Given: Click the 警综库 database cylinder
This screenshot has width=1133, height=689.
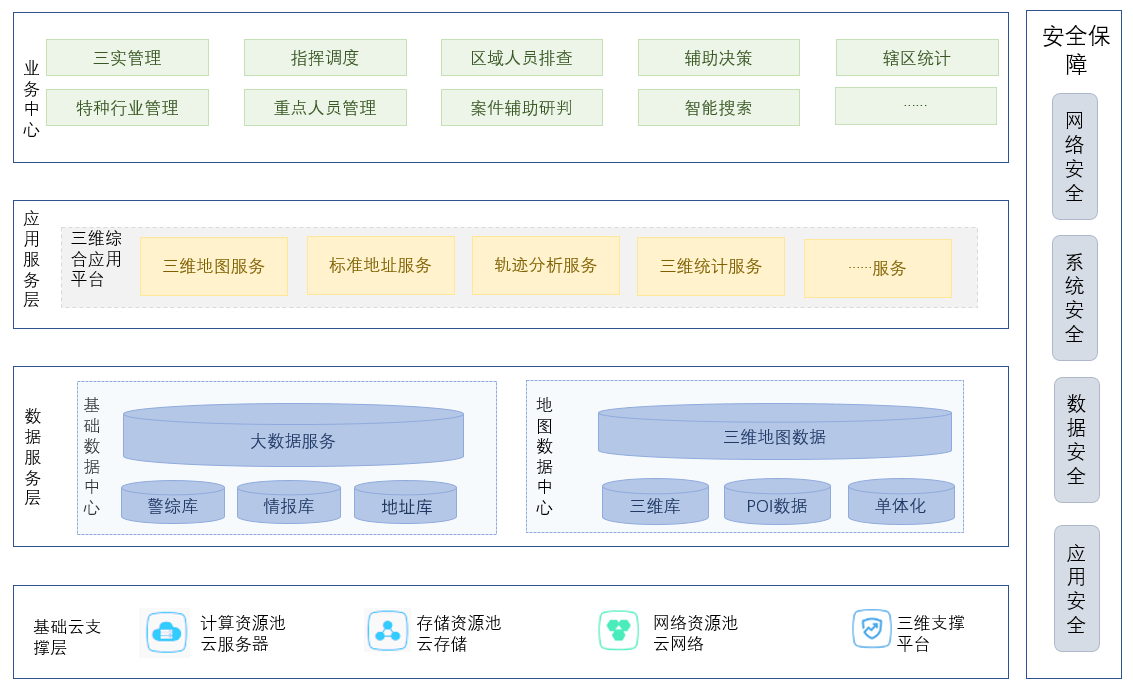Looking at the screenshot, I should click(172, 503).
